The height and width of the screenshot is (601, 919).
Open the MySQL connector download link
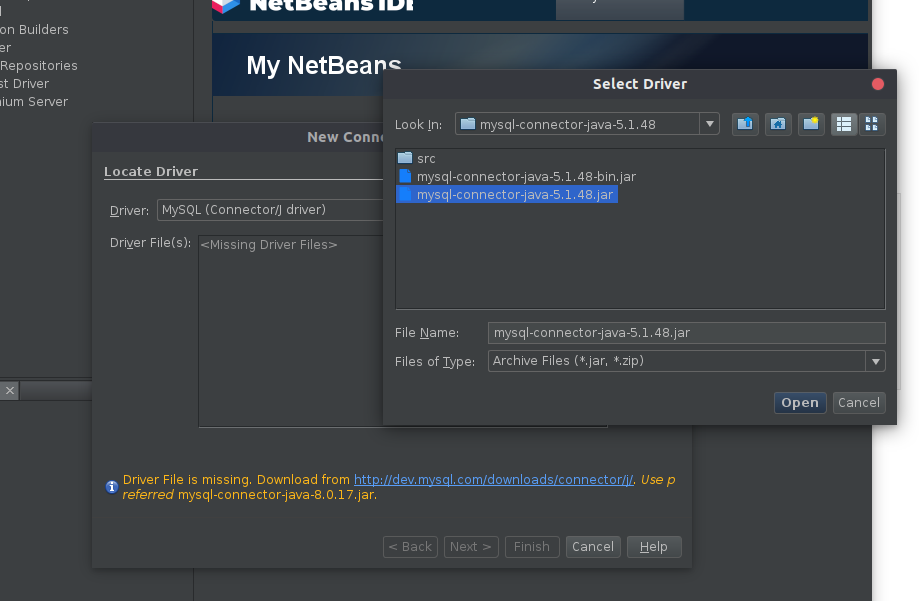[x=493, y=480]
